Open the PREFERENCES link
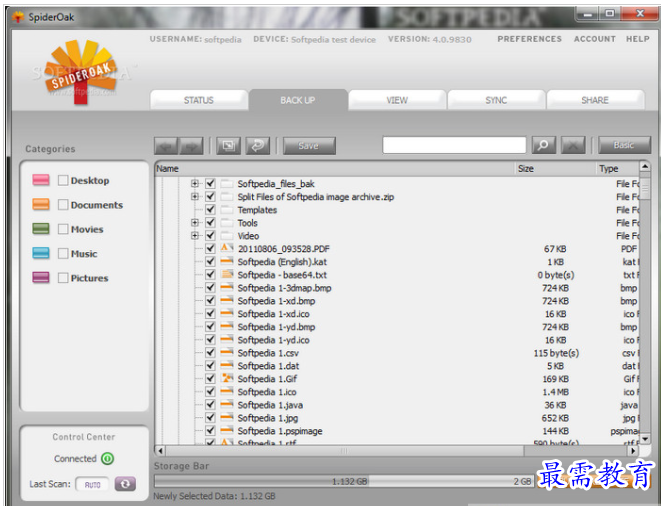The image size is (661, 506). coord(529,39)
